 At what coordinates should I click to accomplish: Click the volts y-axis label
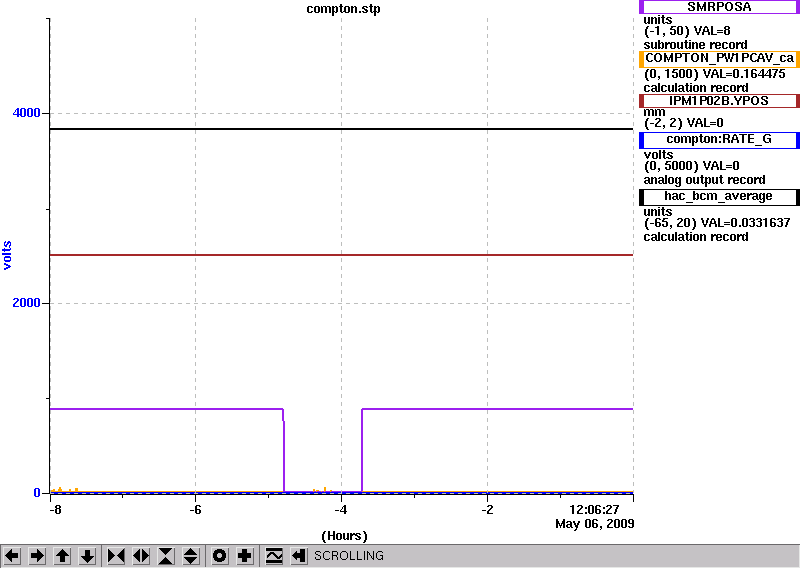coord(7,255)
